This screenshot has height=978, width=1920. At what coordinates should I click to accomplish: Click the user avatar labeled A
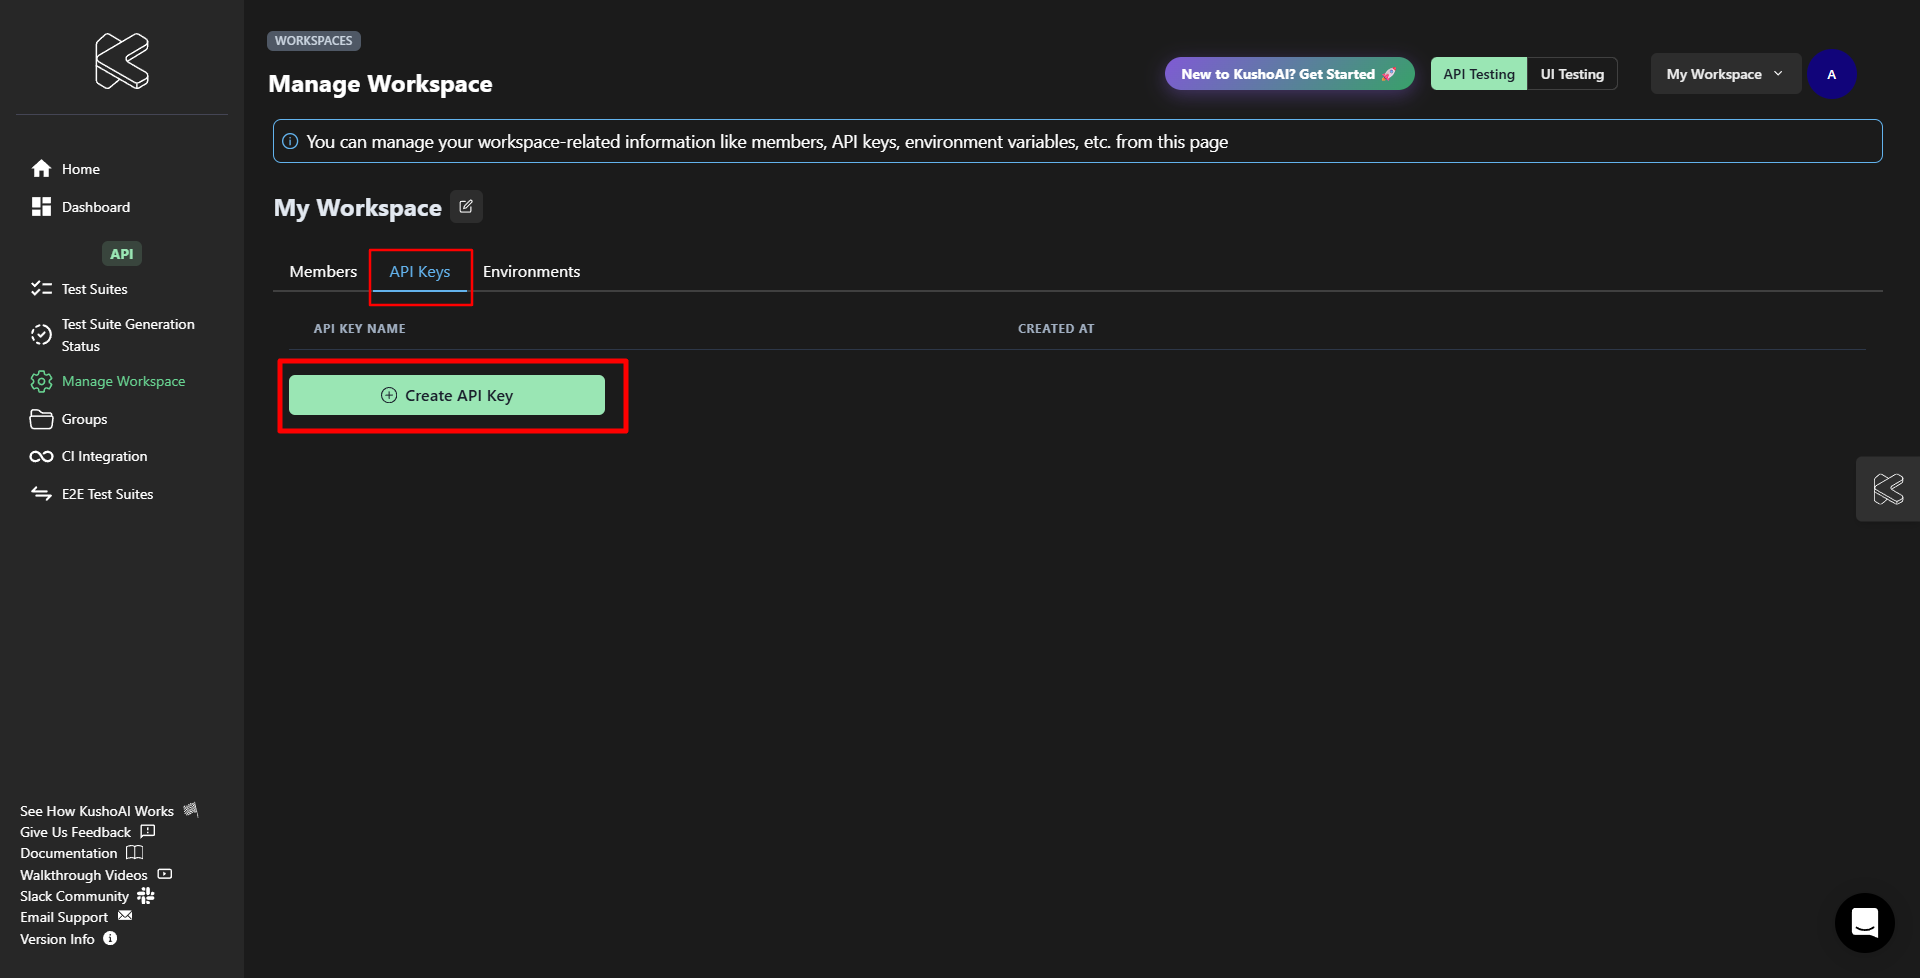tap(1832, 74)
